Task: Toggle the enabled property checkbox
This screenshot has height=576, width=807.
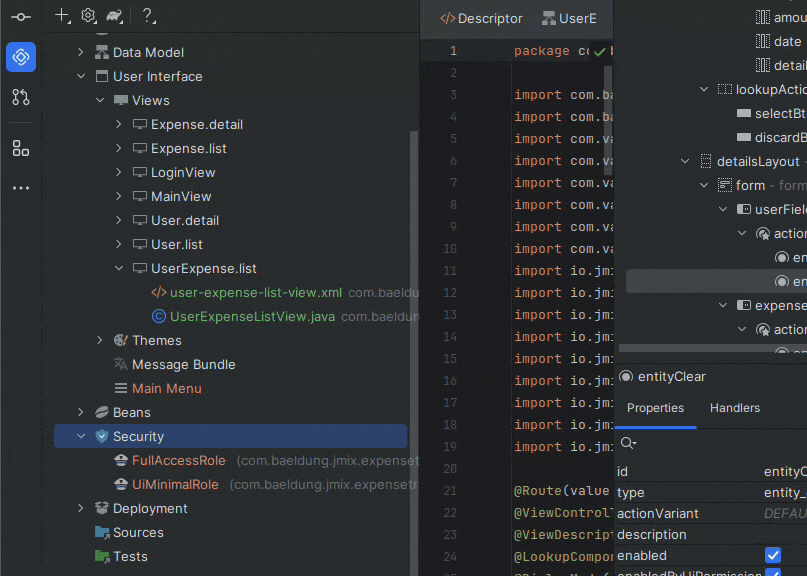Action: tap(772, 555)
